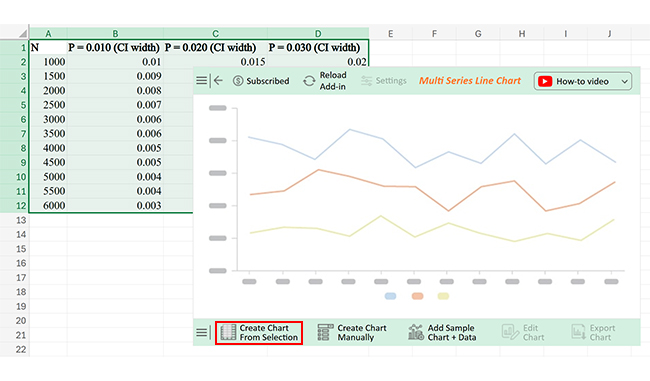Viewport: 650px width, 381px height.
Task: Click the 'P = 0.030 (CI width)' header cell
Action: coord(318,48)
